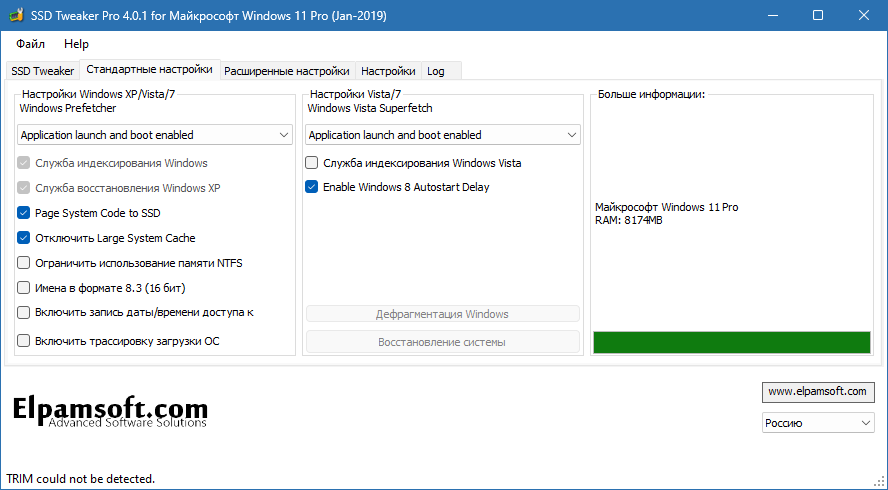
Task: Click the Больше информации heading
Action: [x=651, y=95]
